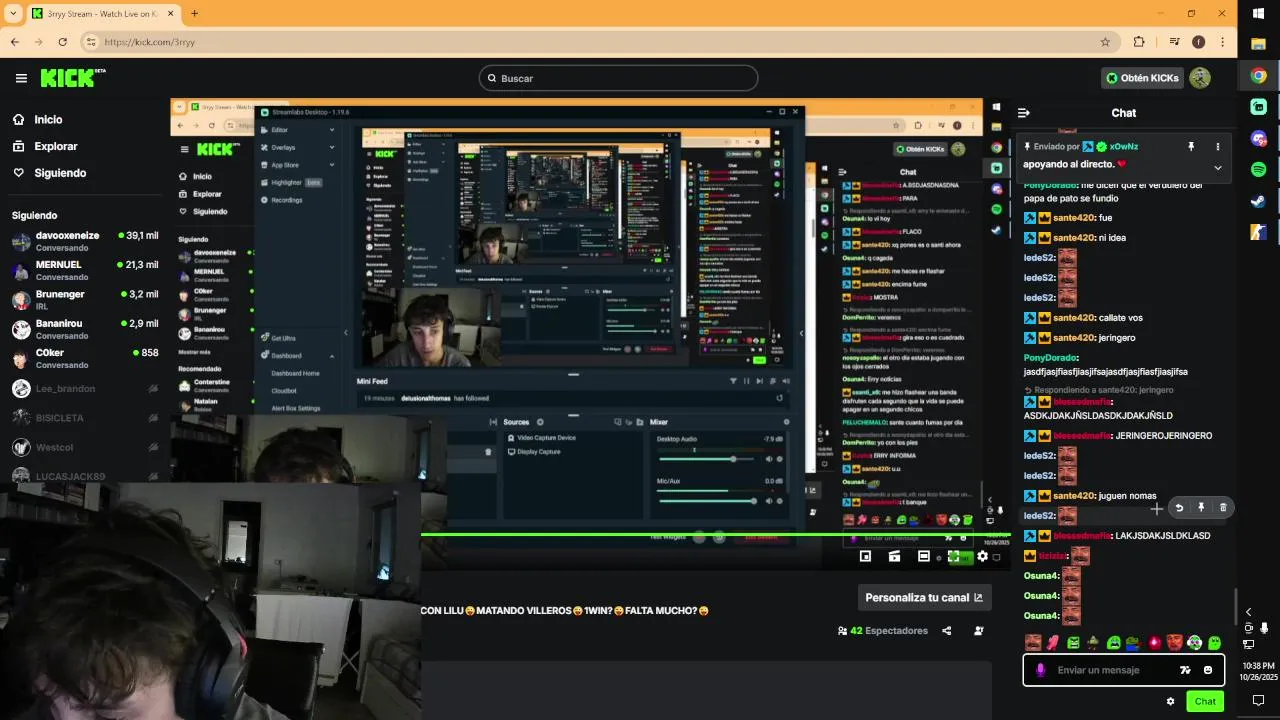
Task: Insert the pink emote from the quick emote row
Action: click(1052, 642)
